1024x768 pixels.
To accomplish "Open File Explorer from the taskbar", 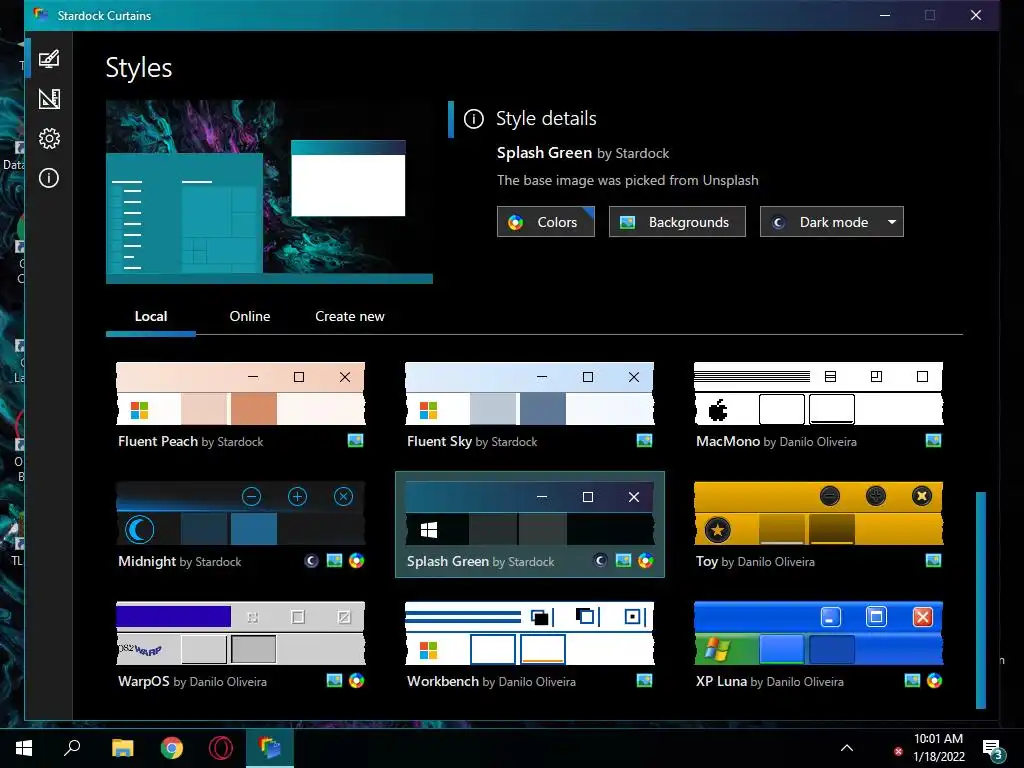I will coord(122,748).
